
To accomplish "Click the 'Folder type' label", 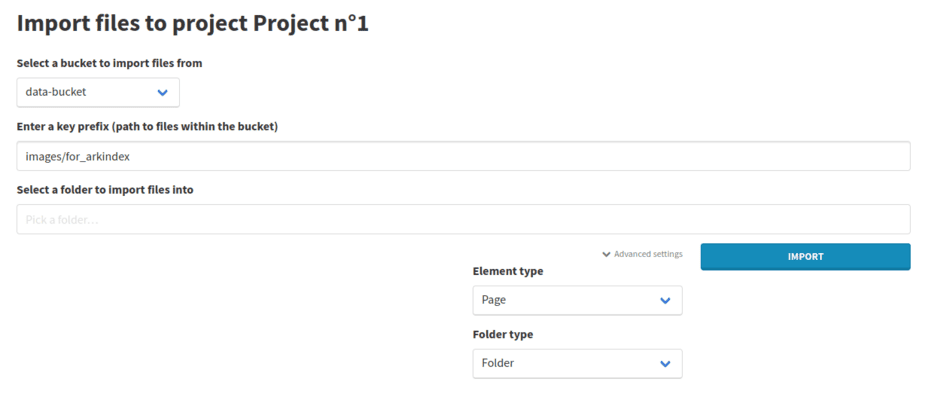I will (502, 334).
